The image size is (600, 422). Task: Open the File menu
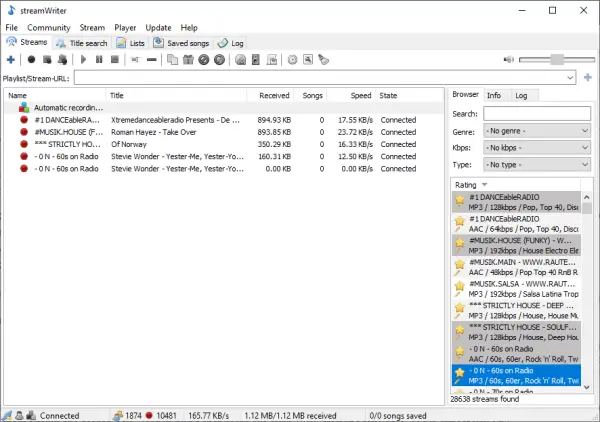coord(11,28)
